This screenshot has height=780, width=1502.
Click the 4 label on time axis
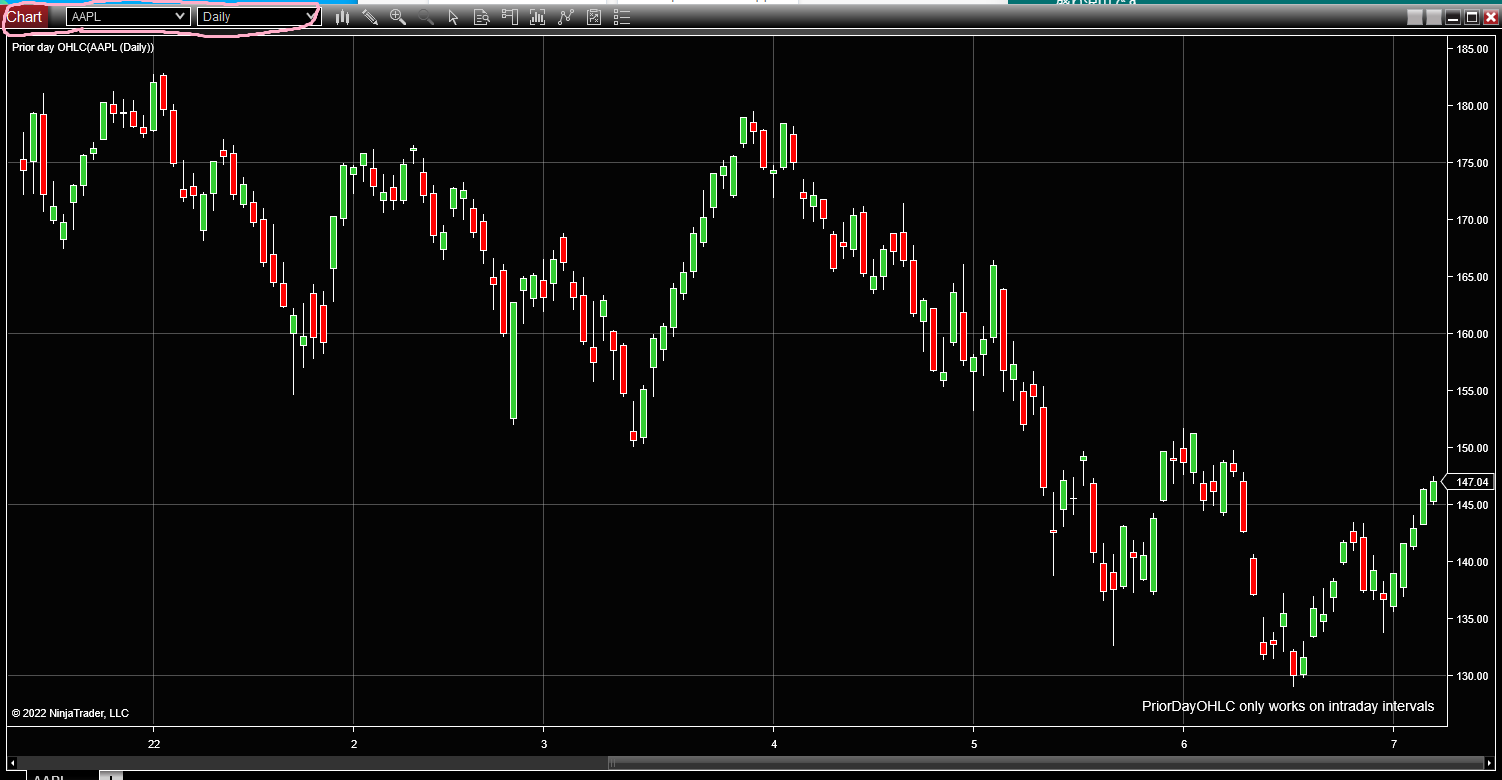pos(774,744)
